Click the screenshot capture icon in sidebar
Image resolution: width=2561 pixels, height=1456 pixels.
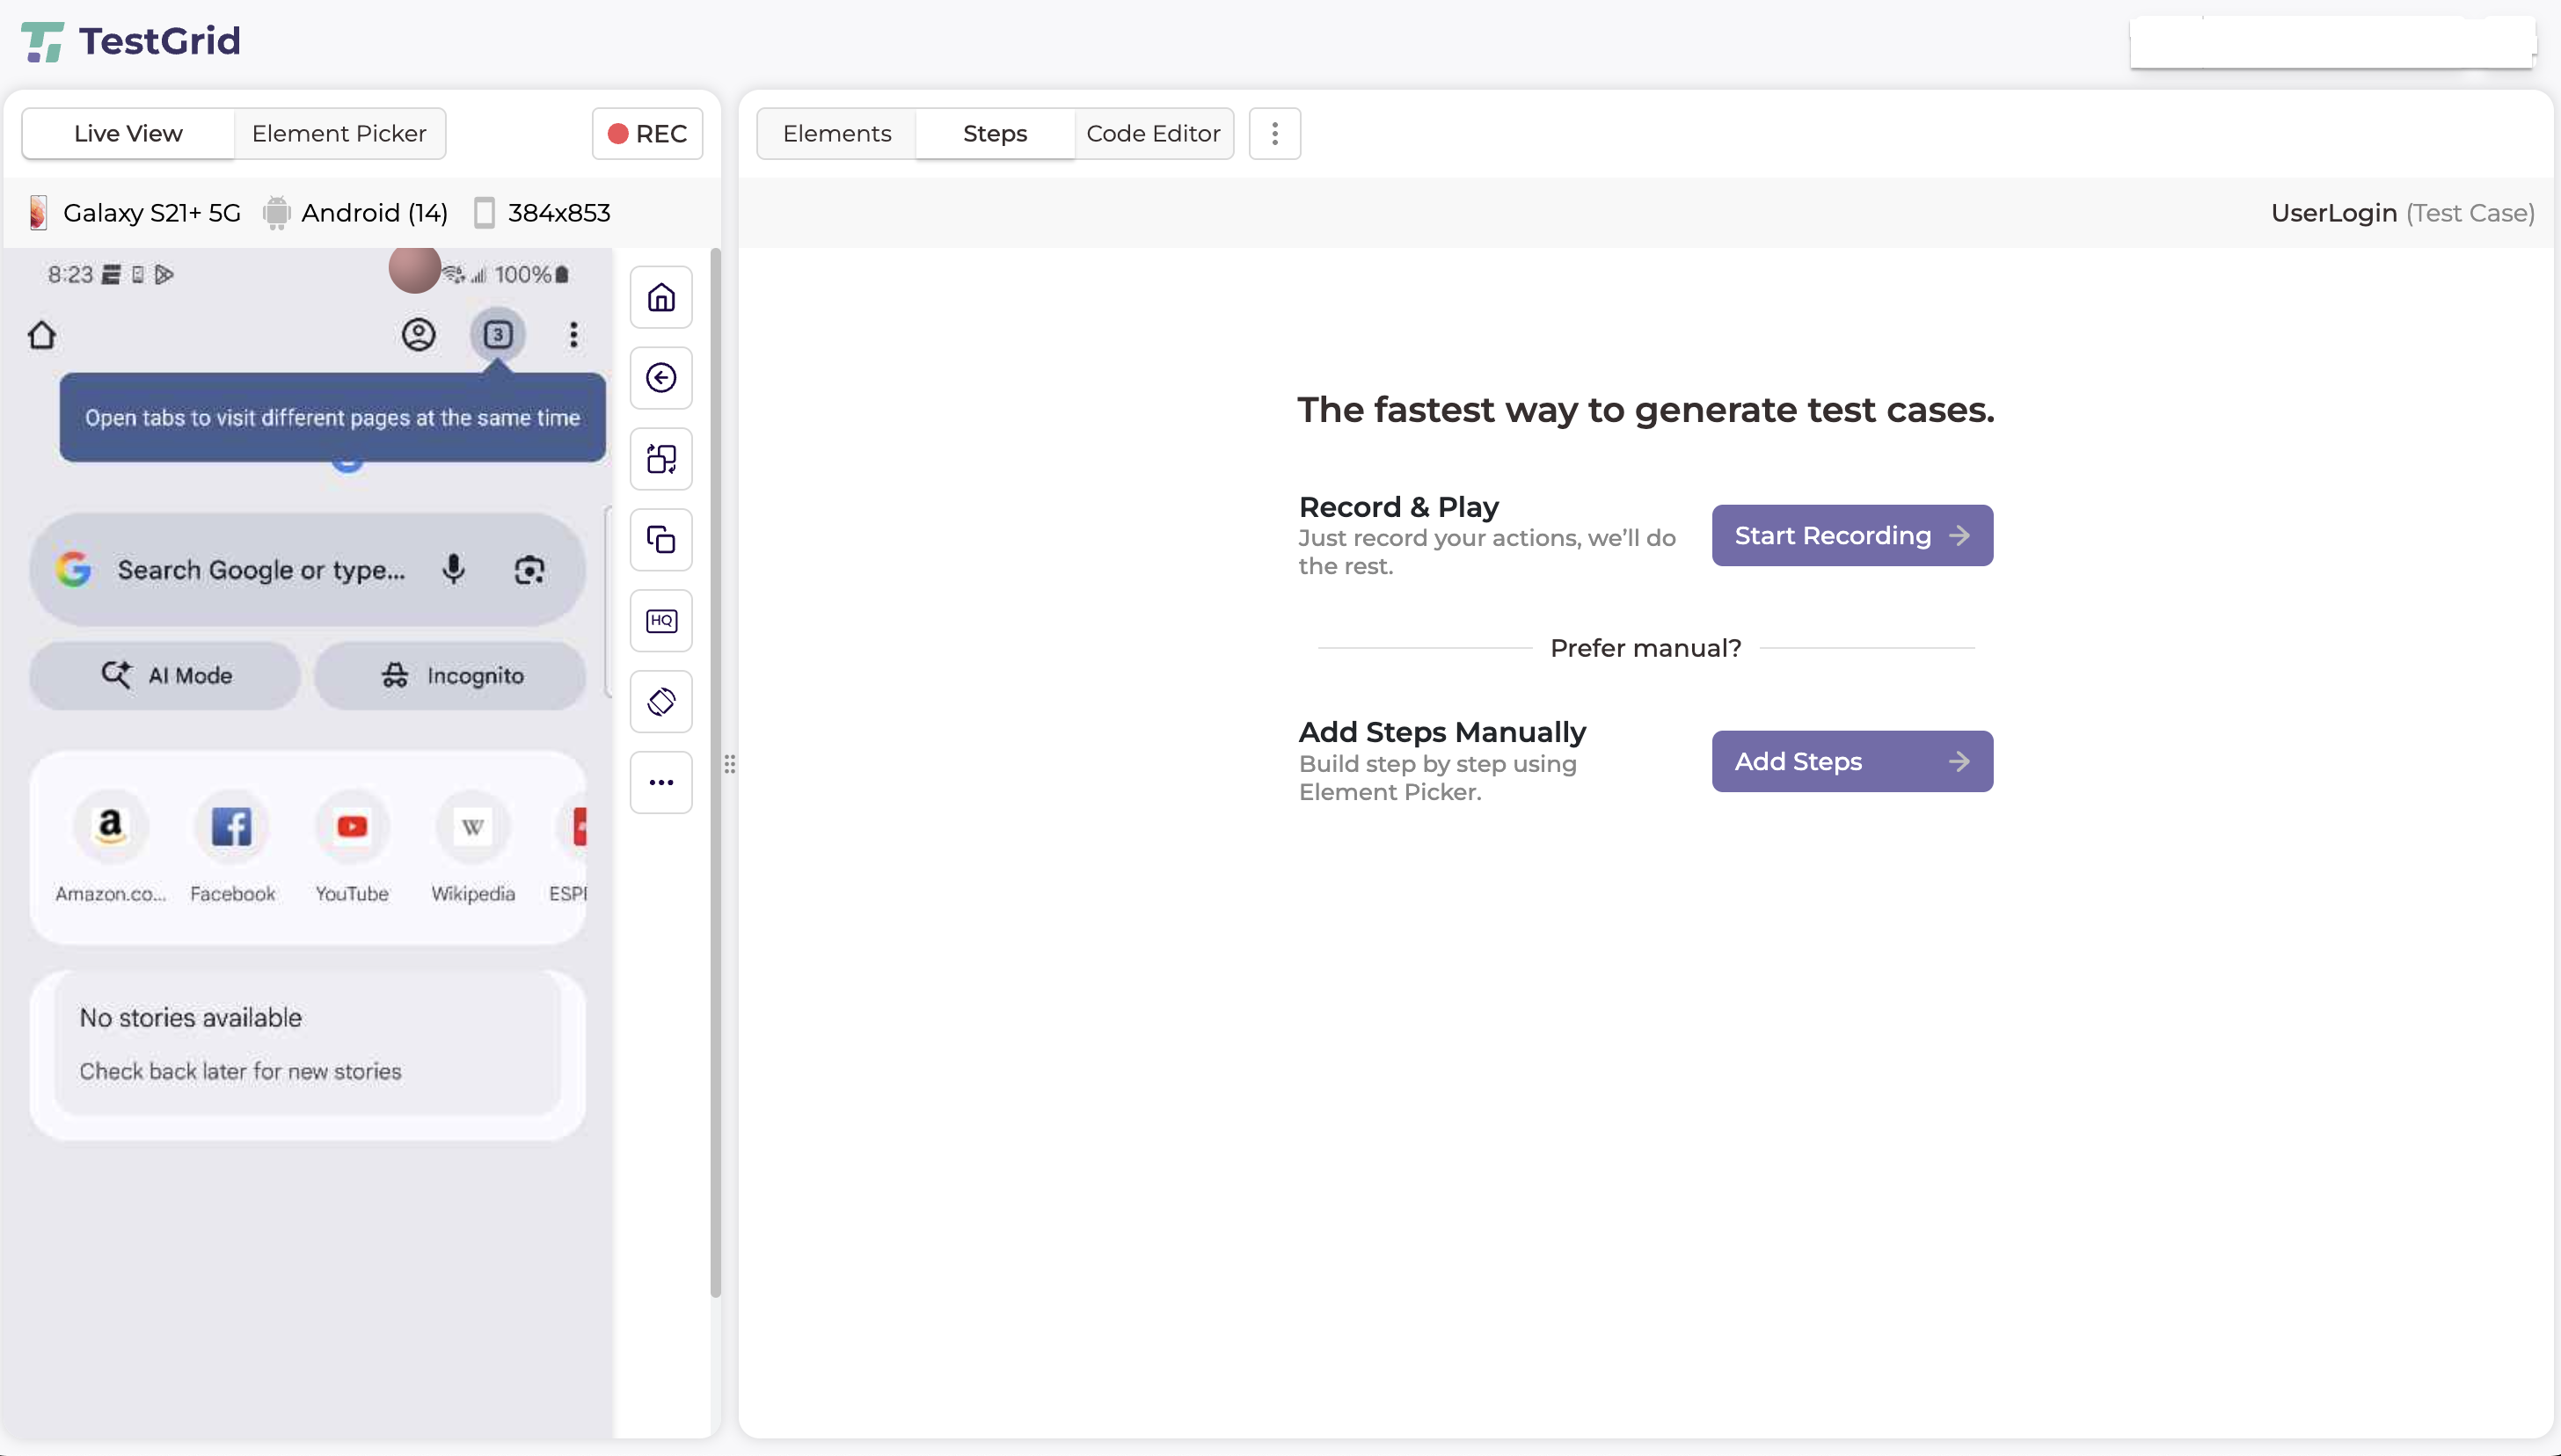(x=661, y=459)
